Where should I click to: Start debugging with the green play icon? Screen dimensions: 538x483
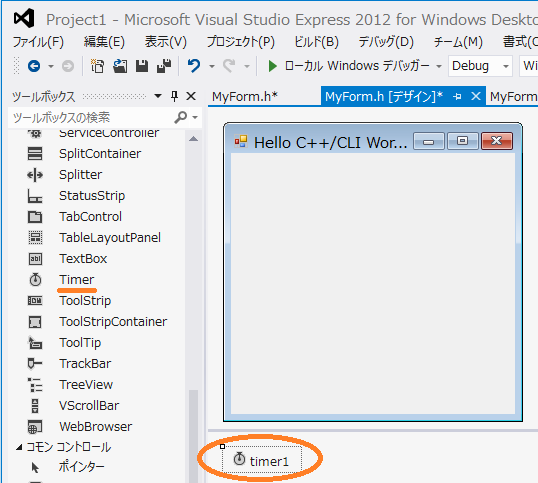click(273, 66)
